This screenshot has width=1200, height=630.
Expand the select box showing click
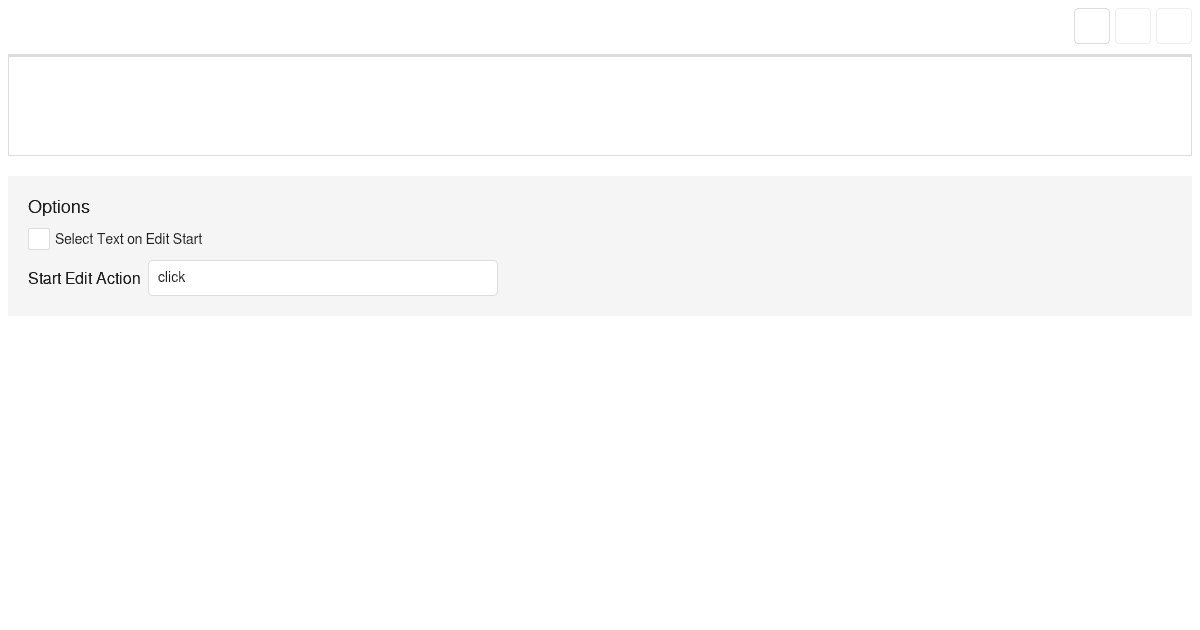click(x=323, y=278)
